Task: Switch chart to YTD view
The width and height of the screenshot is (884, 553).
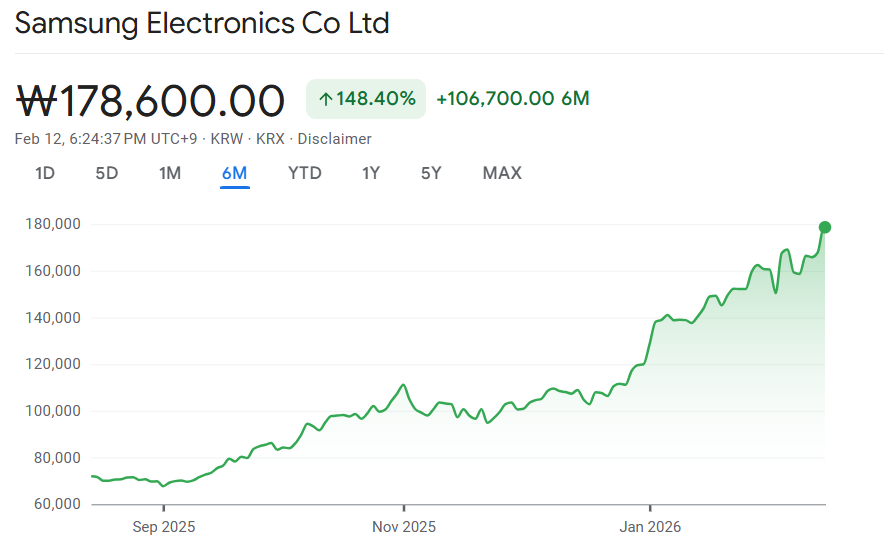Action: click(x=305, y=173)
